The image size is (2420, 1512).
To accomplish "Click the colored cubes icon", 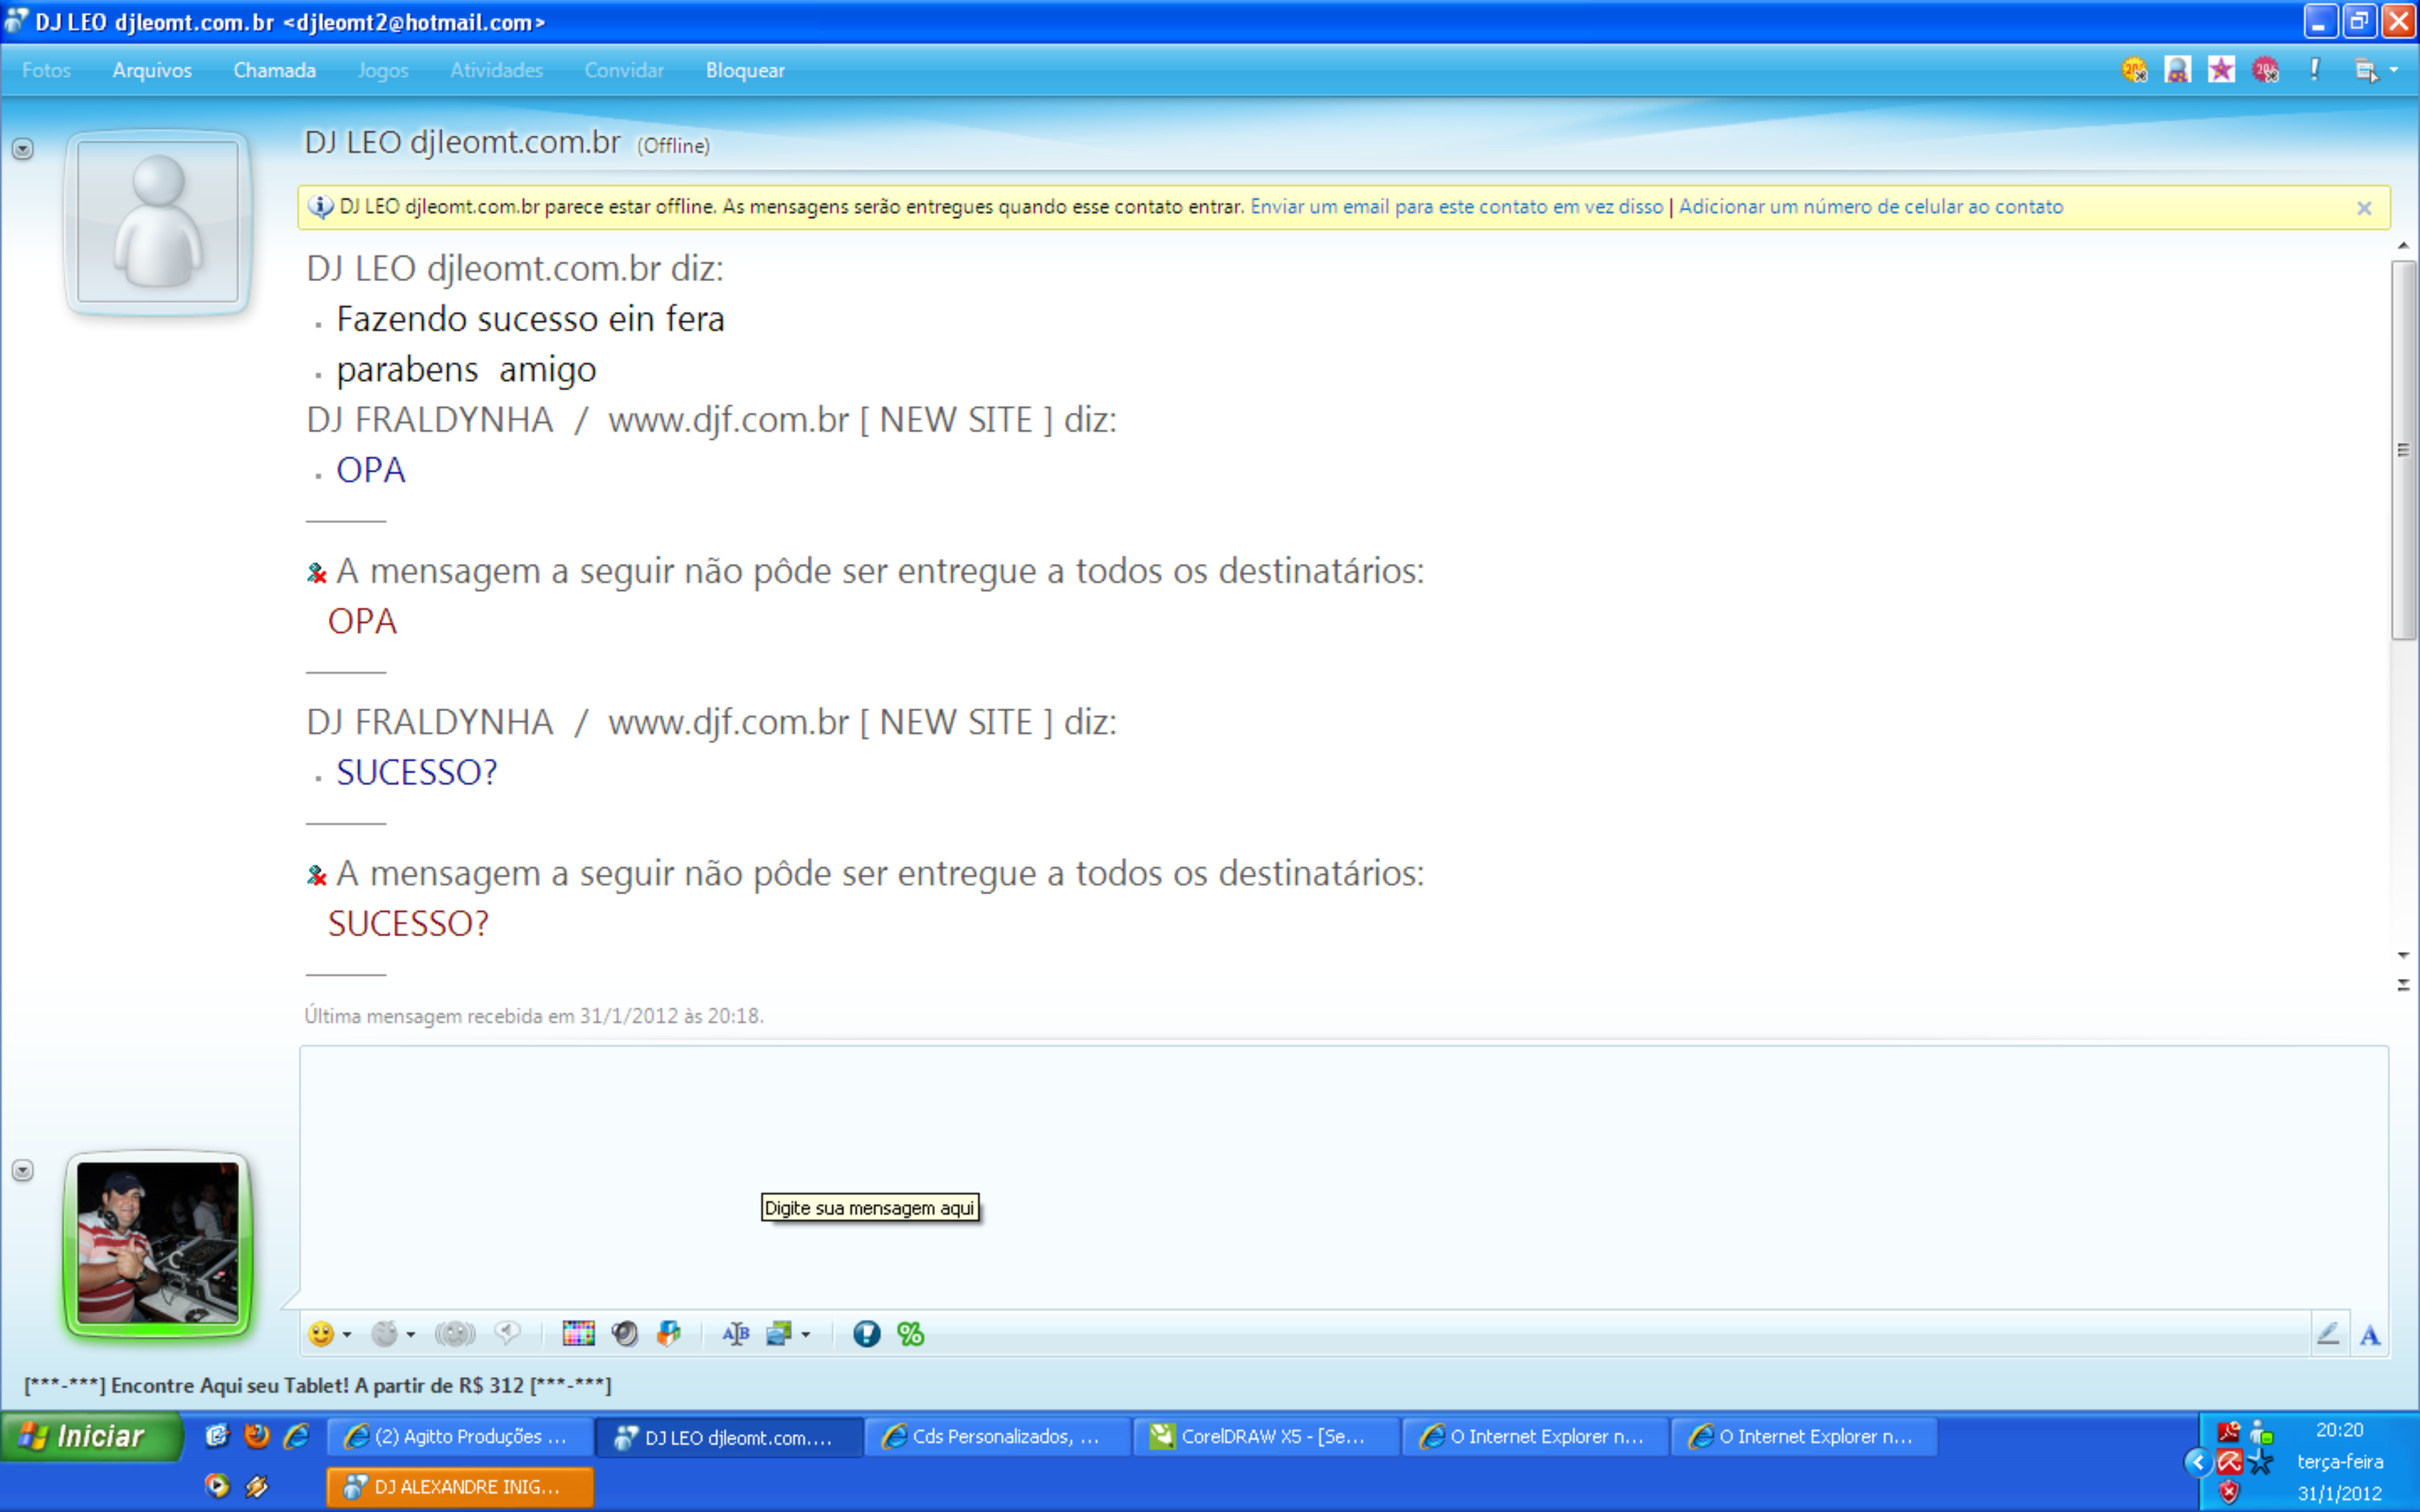I will (669, 1333).
